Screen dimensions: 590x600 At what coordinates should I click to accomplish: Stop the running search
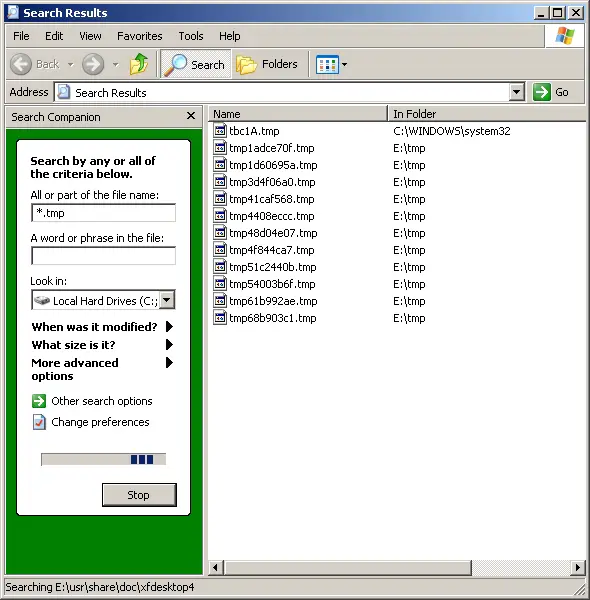pos(139,495)
